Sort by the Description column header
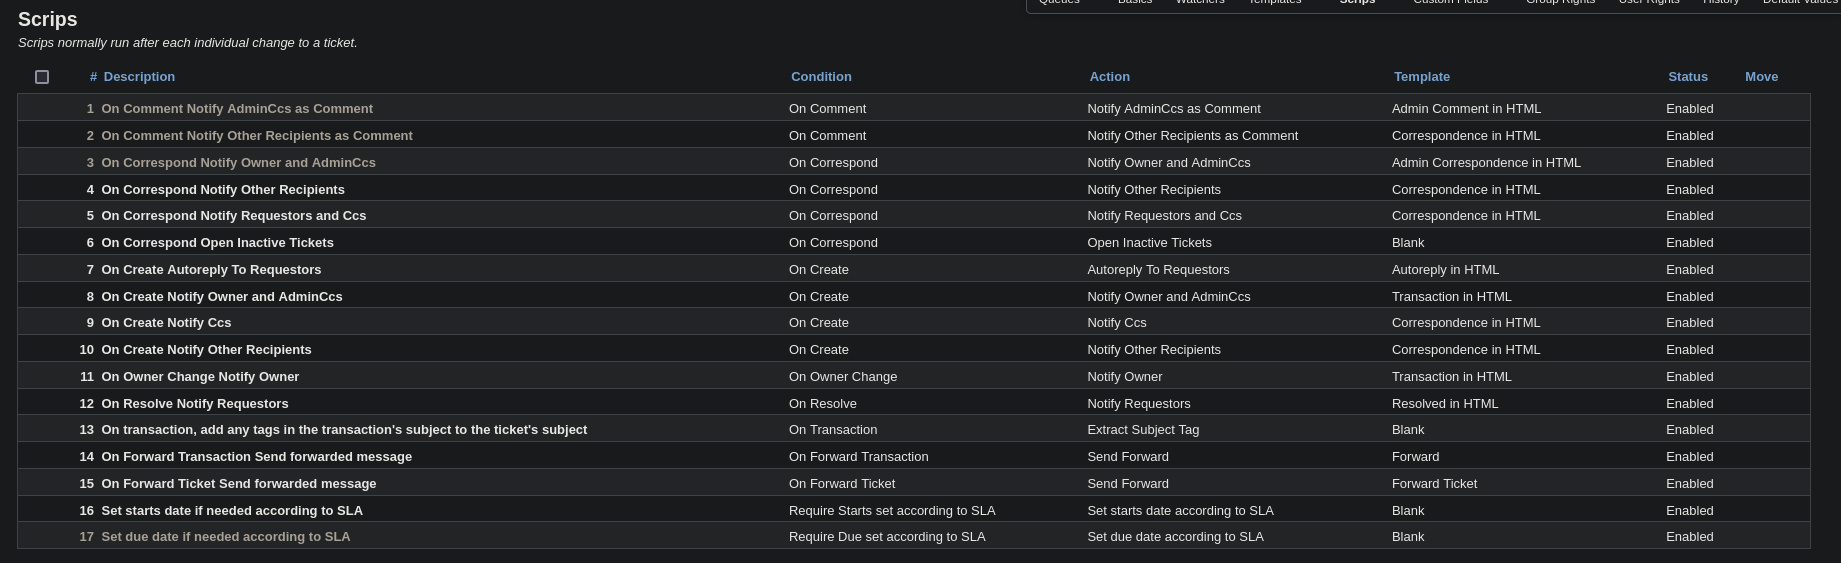 coord(139,77)
